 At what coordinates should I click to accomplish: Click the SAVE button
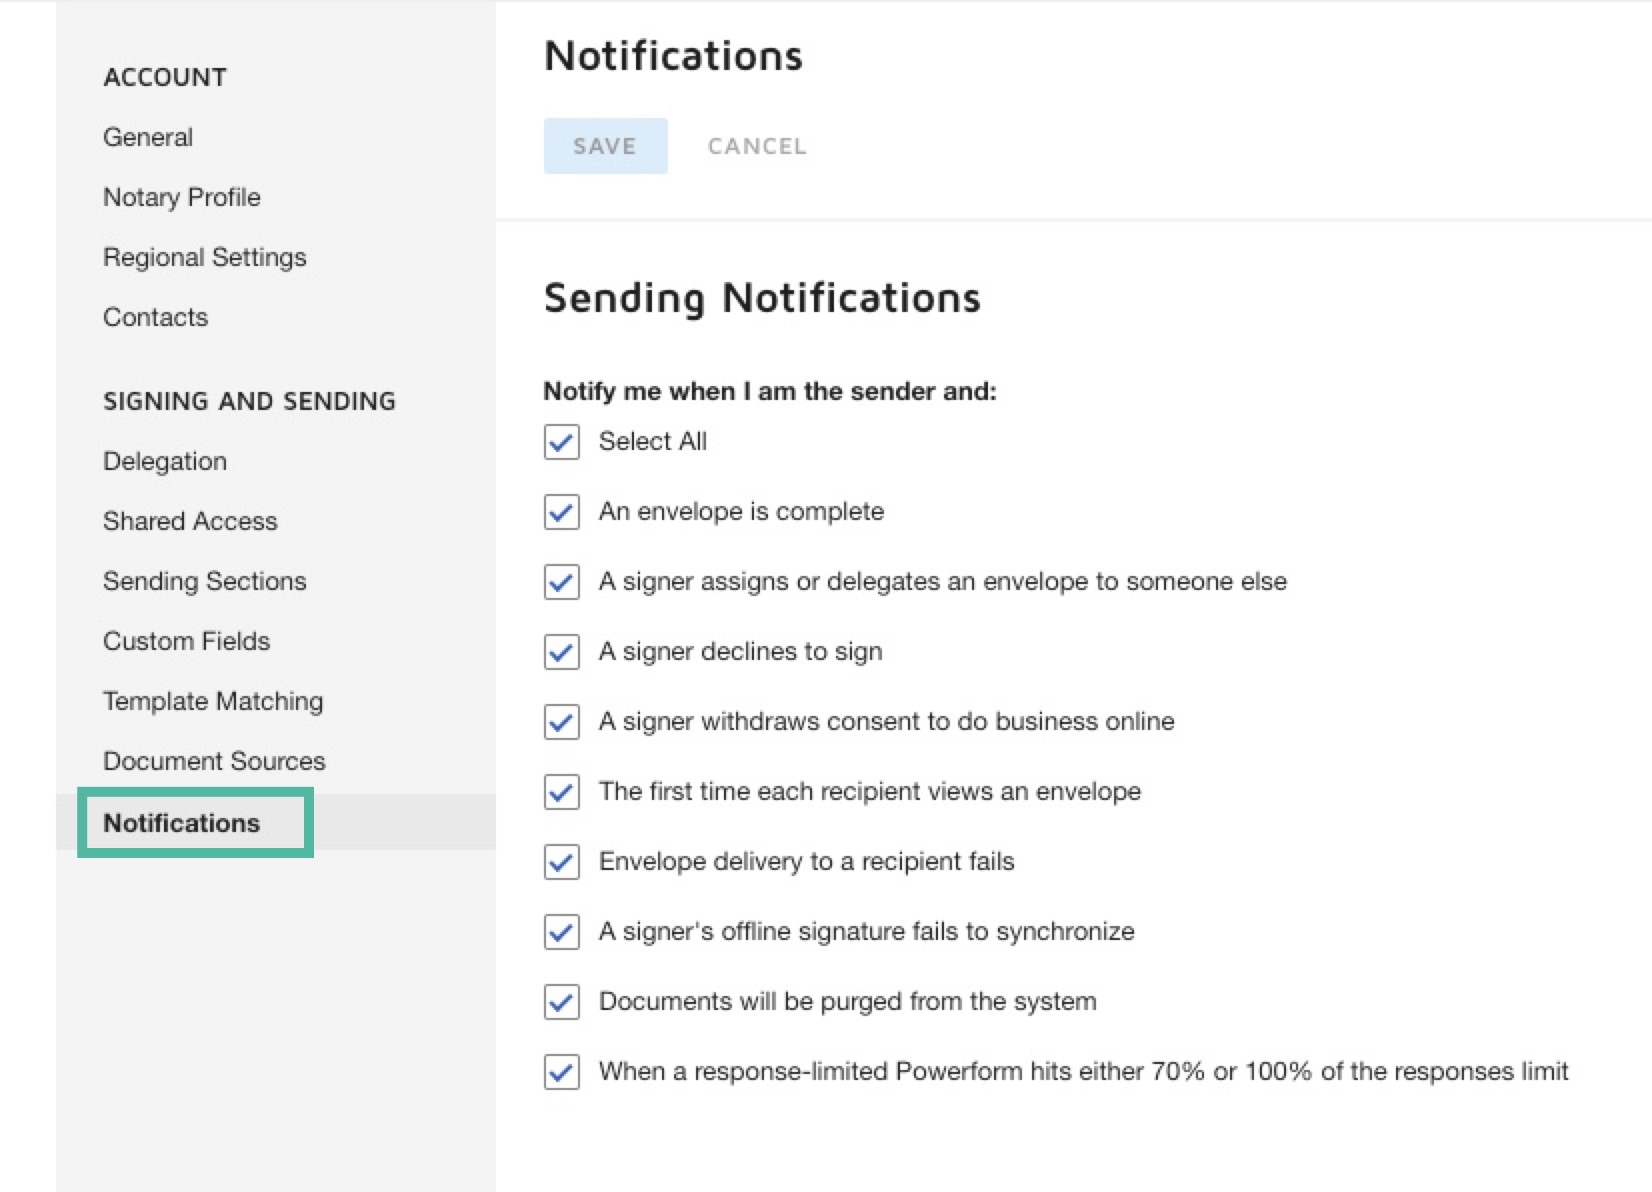(x=605, y=146)
